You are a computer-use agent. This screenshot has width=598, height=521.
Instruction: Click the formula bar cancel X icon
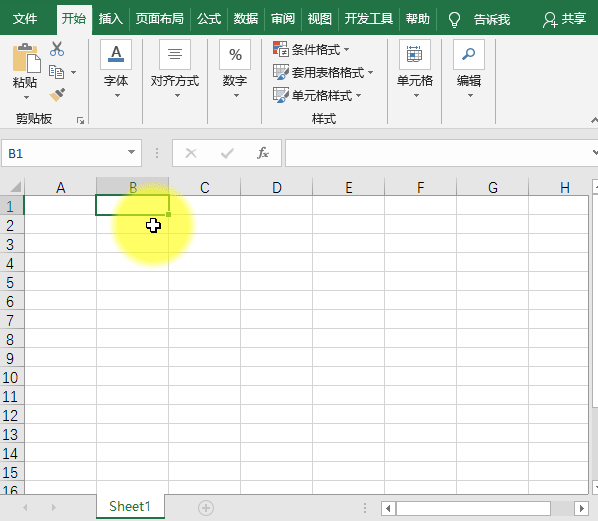191,153
